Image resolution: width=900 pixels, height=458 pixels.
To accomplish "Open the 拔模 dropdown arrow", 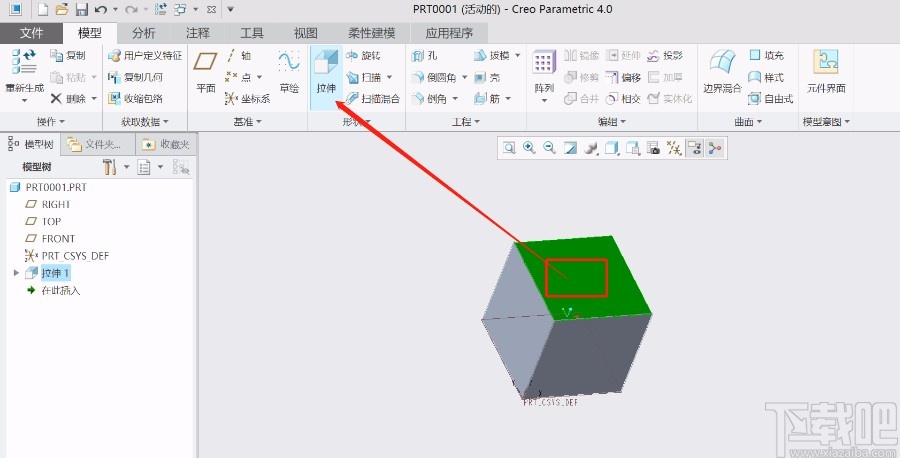I will click(517, 56).
